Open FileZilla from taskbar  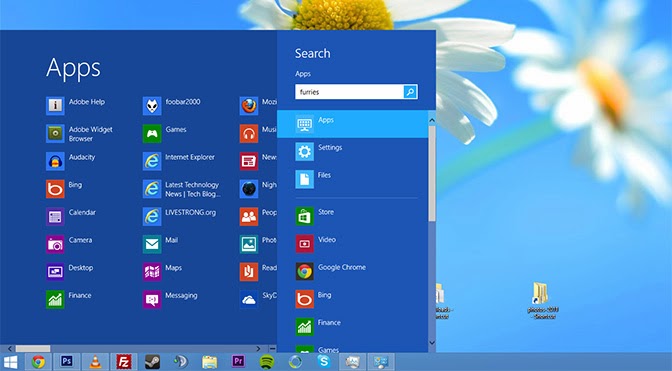pos(124,362)
